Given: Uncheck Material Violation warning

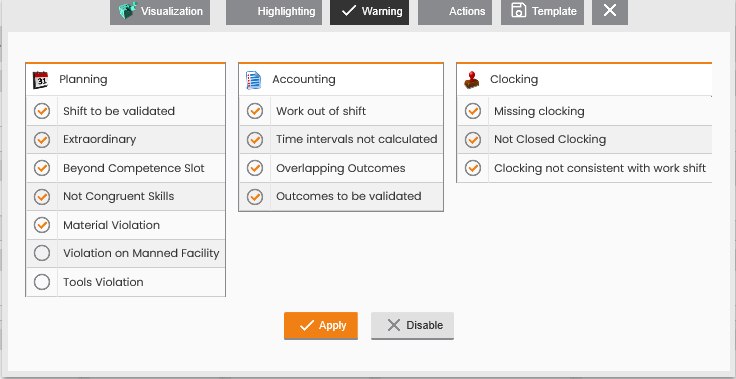Looking at the screenshot, I should click(42, 225).
